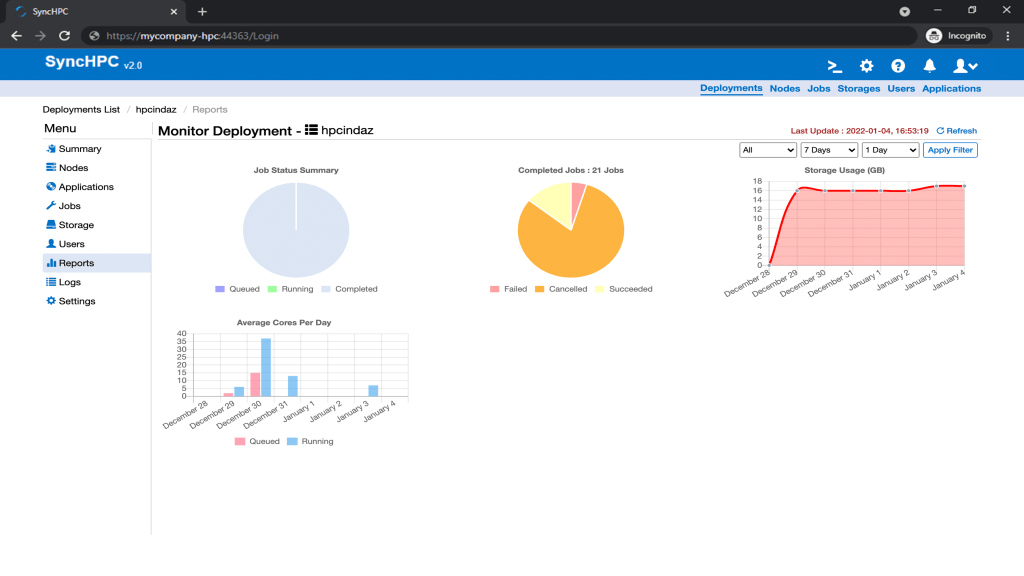1024x576 pixels.
Task: Open the settings gear icon in header
Action: tap(867, 66)
